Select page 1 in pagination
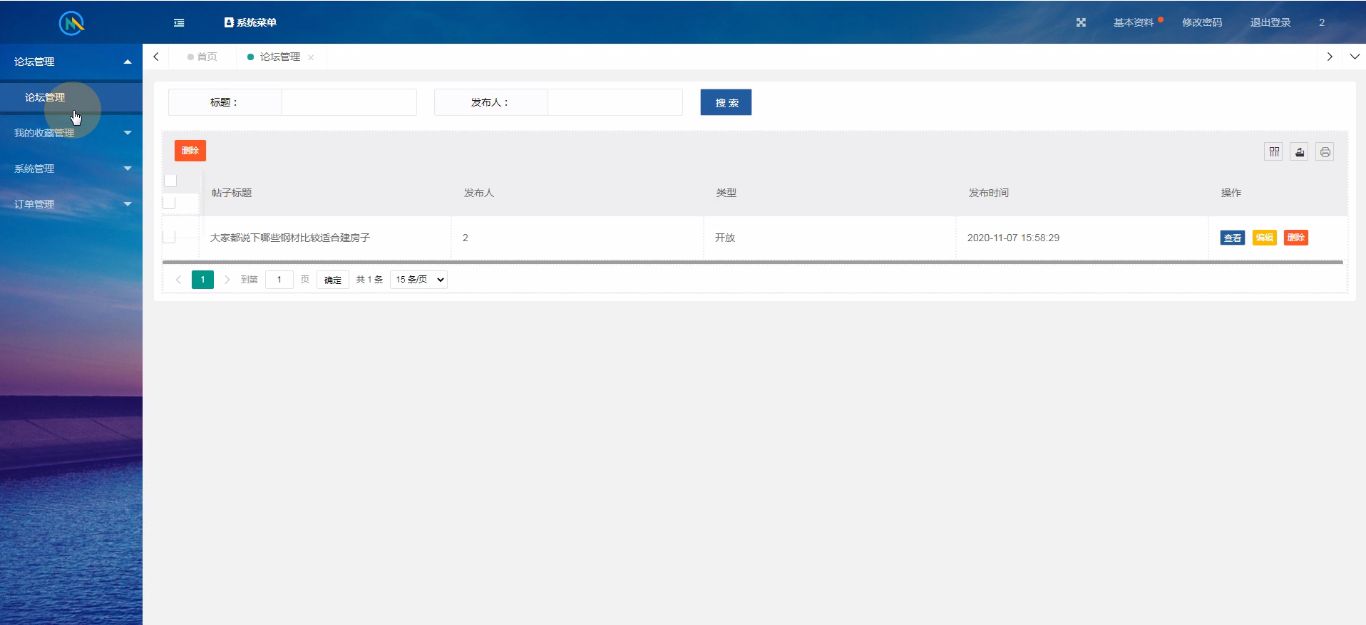Viewport: 1366px width, 625px height. 203,280
